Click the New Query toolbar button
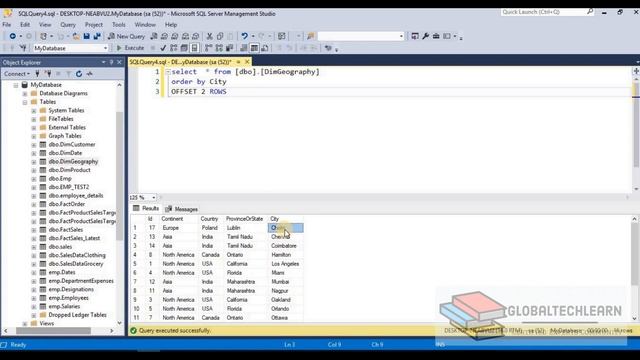The width and height of the screenshot is (640, 360). tap(126, 36)
